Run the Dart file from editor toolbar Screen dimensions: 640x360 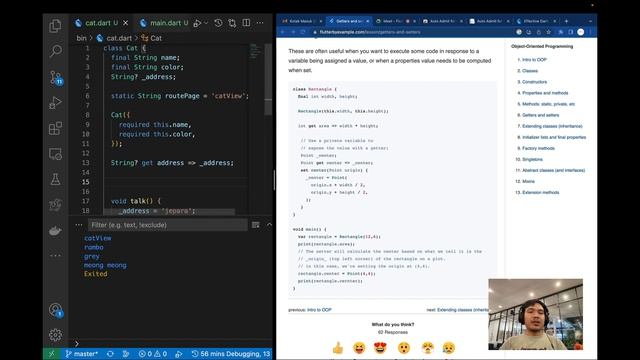pyautogui.click(x=198, y=23)
